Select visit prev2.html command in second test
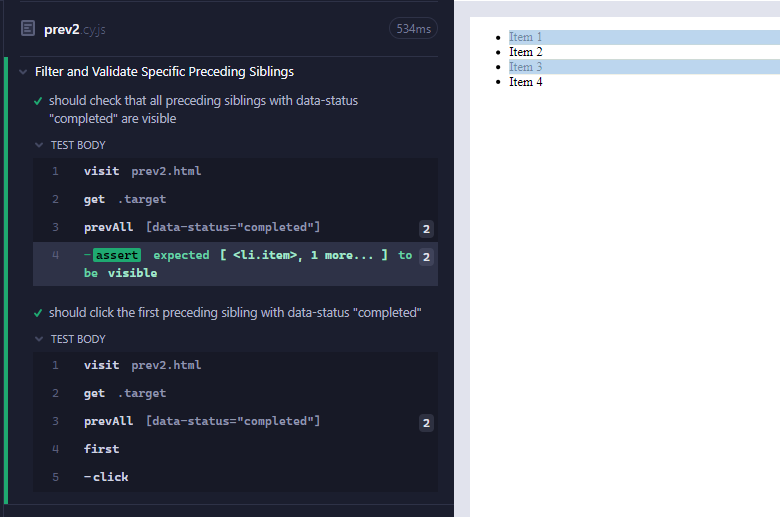 pyautogui.click(x=235, y=365)
